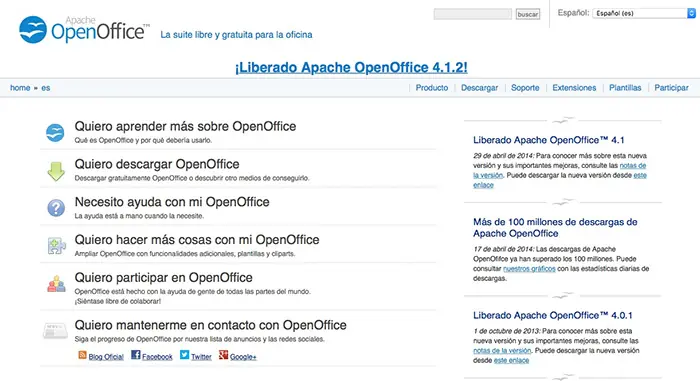Open the Producto menu

(431, 88)
